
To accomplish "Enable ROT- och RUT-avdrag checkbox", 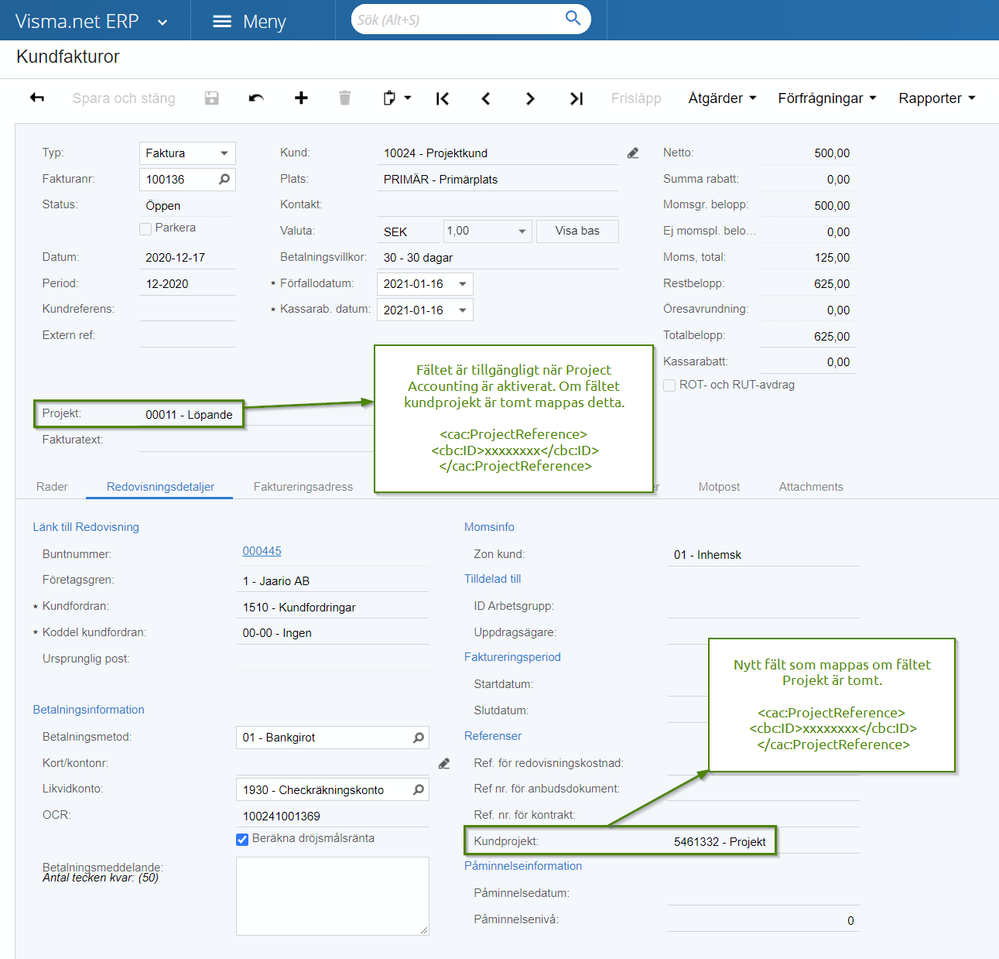I will [x=669, y=385].
